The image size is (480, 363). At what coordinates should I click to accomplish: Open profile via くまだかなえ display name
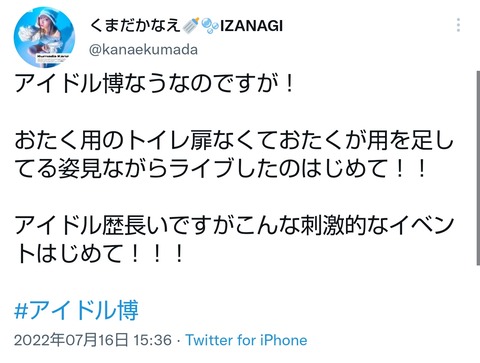click(x=135, y=25)
